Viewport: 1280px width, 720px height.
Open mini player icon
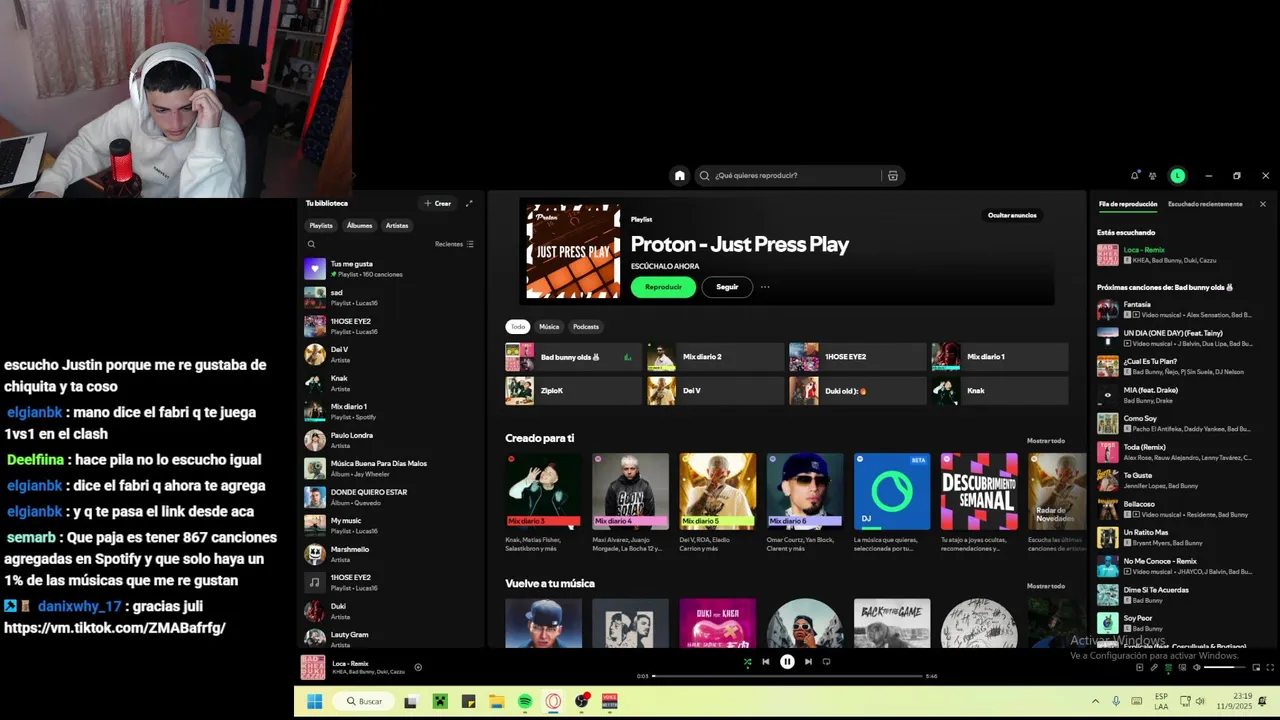click(x=1256, y=667)
